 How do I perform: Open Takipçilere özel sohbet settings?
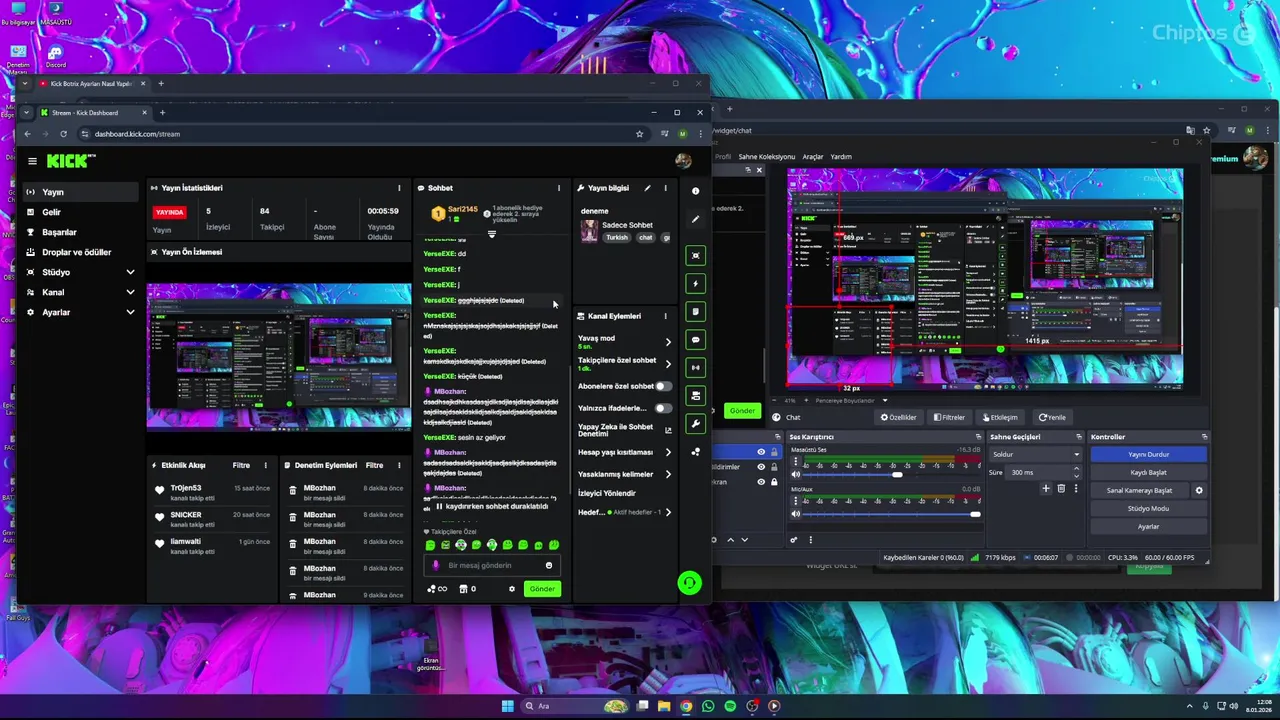coord(625,364)
